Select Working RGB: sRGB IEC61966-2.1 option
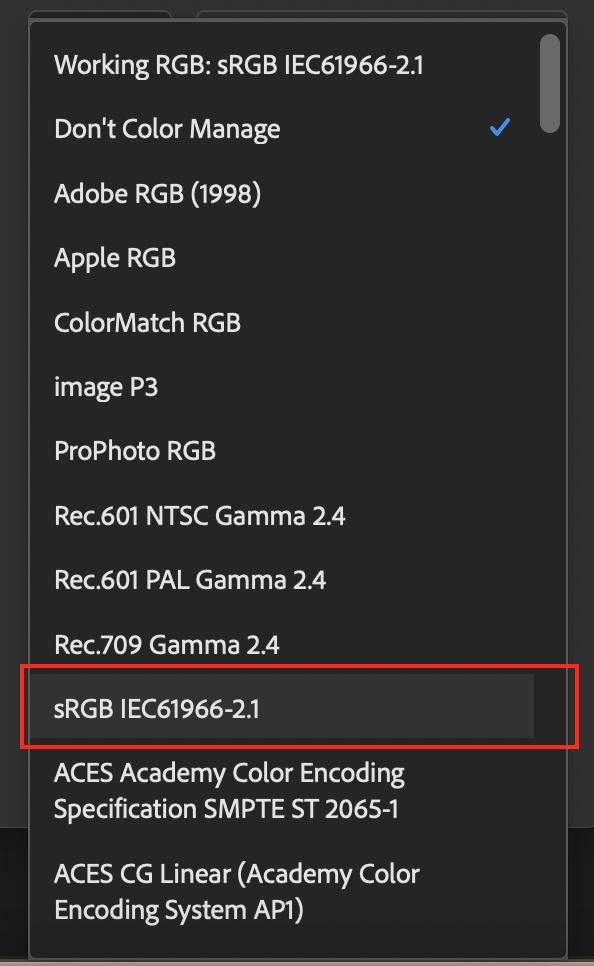 pyautogui.click(x=282, y=65)
